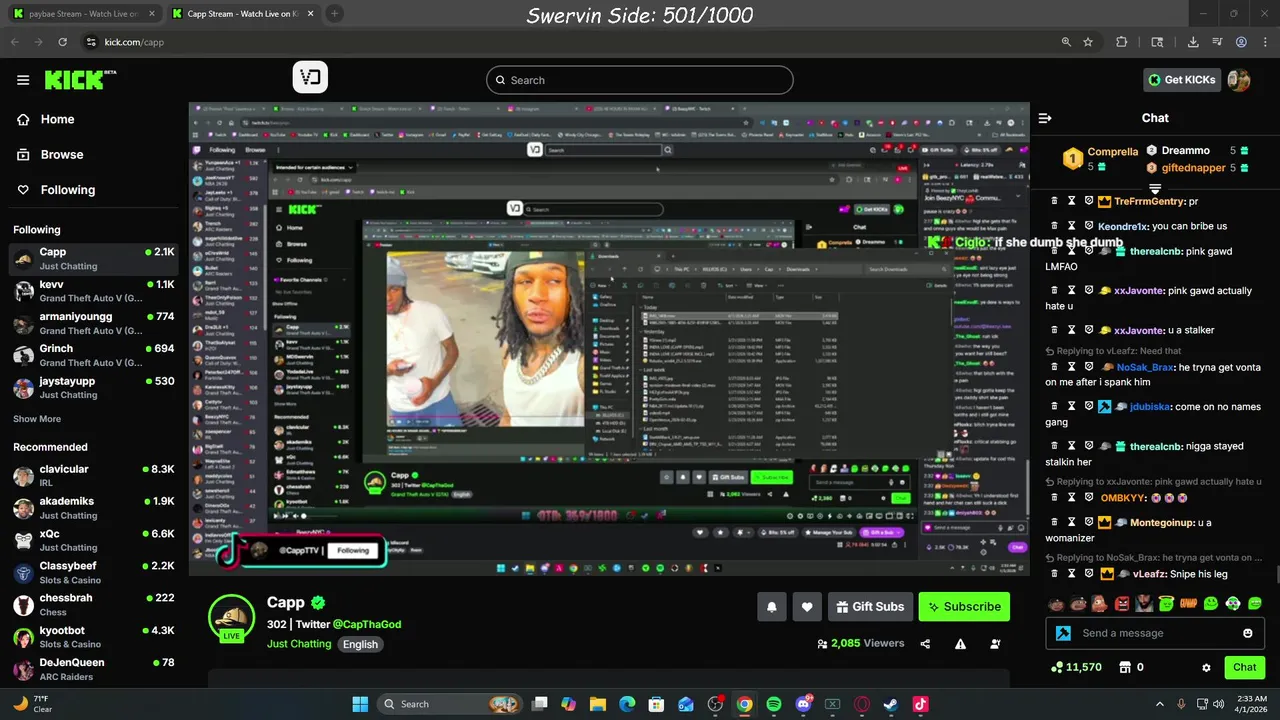Click the heart follow button for Capp
This screenshot has height=720, width=1280.
(x=807, y=607)
